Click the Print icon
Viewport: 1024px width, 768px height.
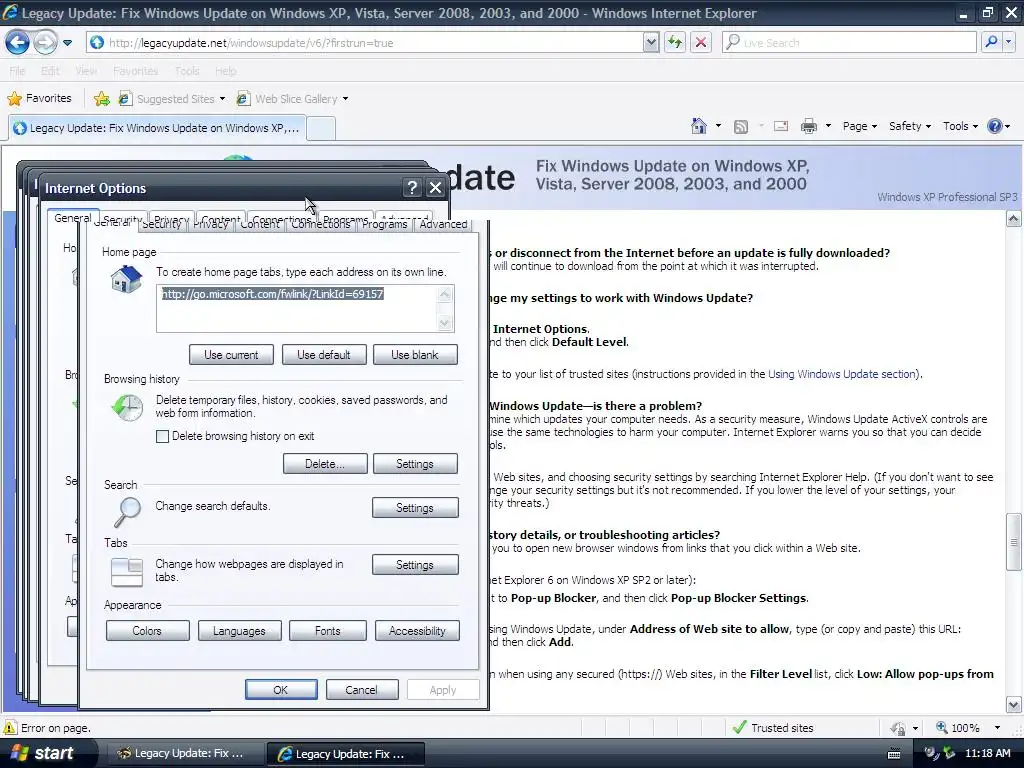pyautogui.click(x=808, y=126)
